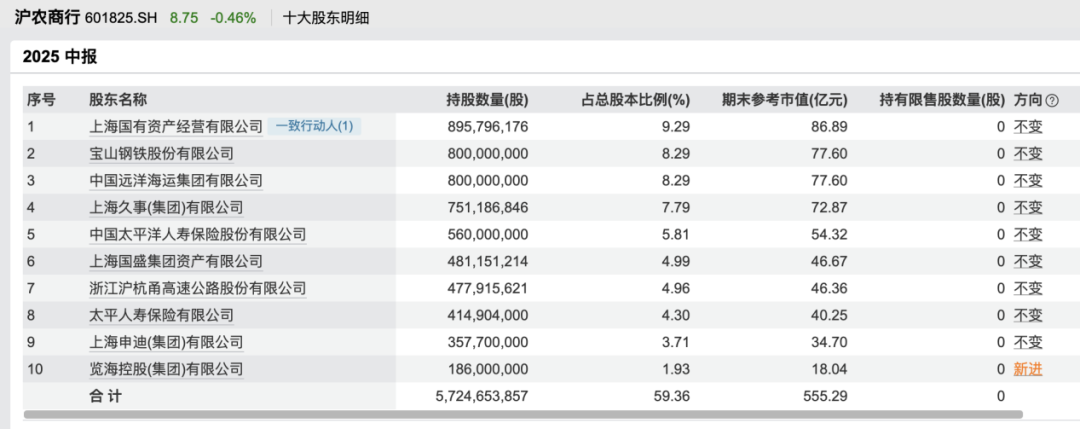Select 上海久事(集团)有限公司 shareholder link
The image size is (1080, 429).
(166, 208)
